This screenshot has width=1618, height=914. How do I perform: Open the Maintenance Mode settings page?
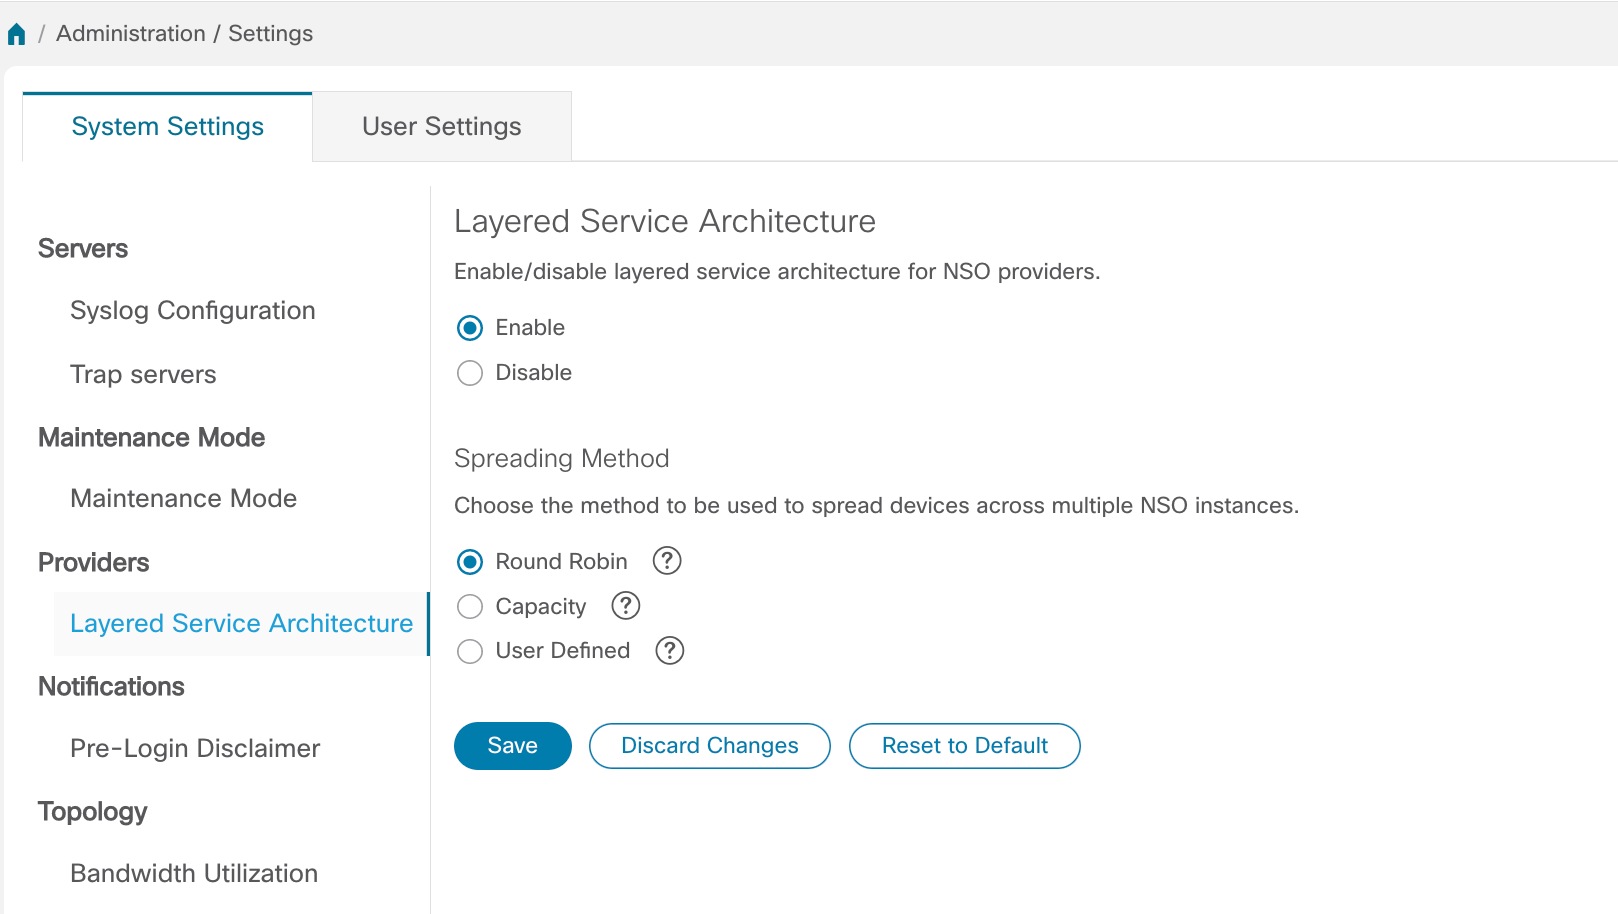pyautogui.click(x=182, y=498)
